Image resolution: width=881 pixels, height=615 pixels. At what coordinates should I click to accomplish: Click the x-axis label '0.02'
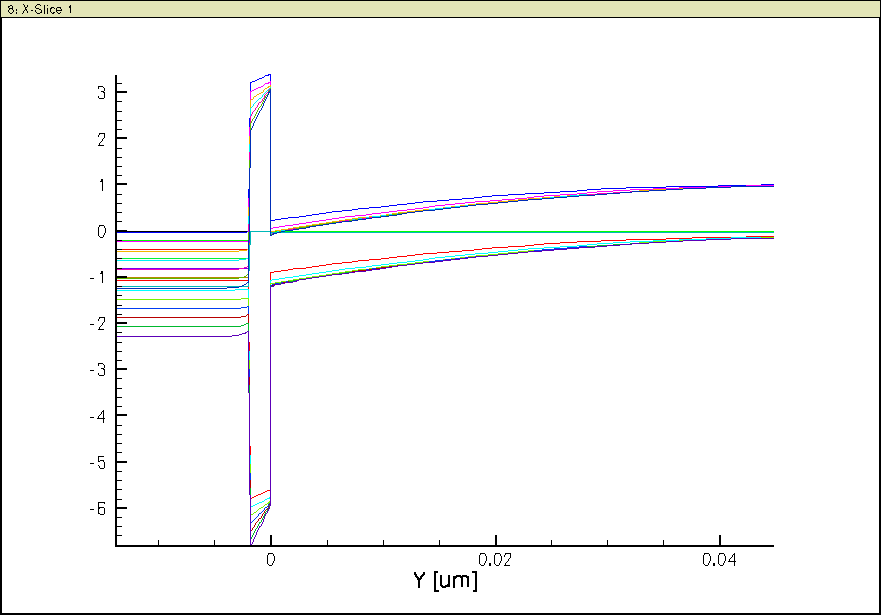(495, 560)
